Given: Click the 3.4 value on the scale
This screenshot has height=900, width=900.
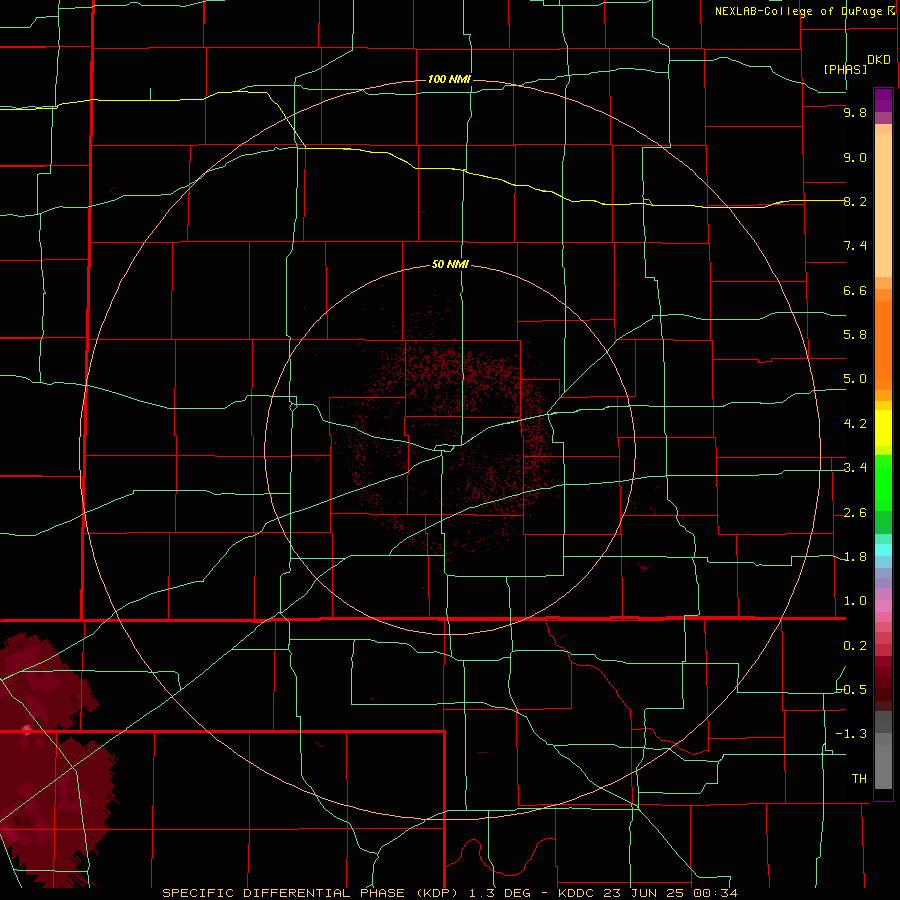Looking at the screenshot, I should pos(855,468).
